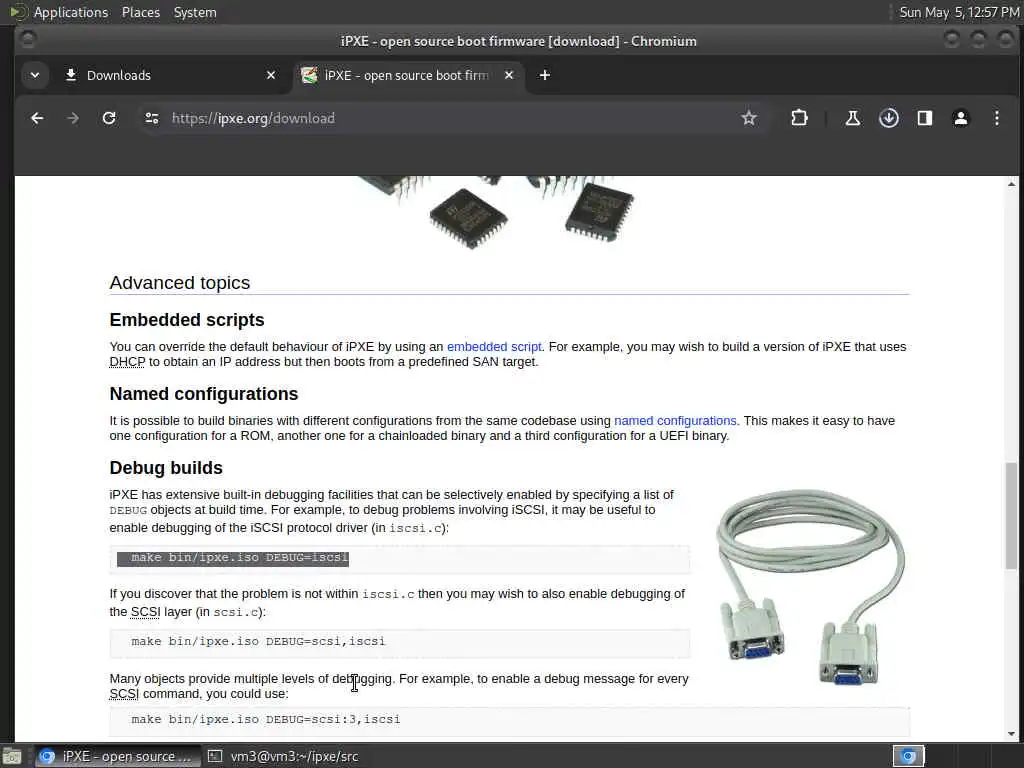Click the Advanced topics heading

point(180,283)
